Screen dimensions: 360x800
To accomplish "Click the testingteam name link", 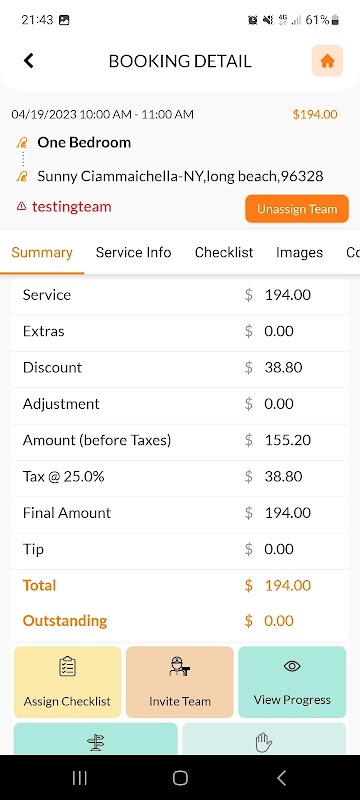I will click(x=71, y=207).
